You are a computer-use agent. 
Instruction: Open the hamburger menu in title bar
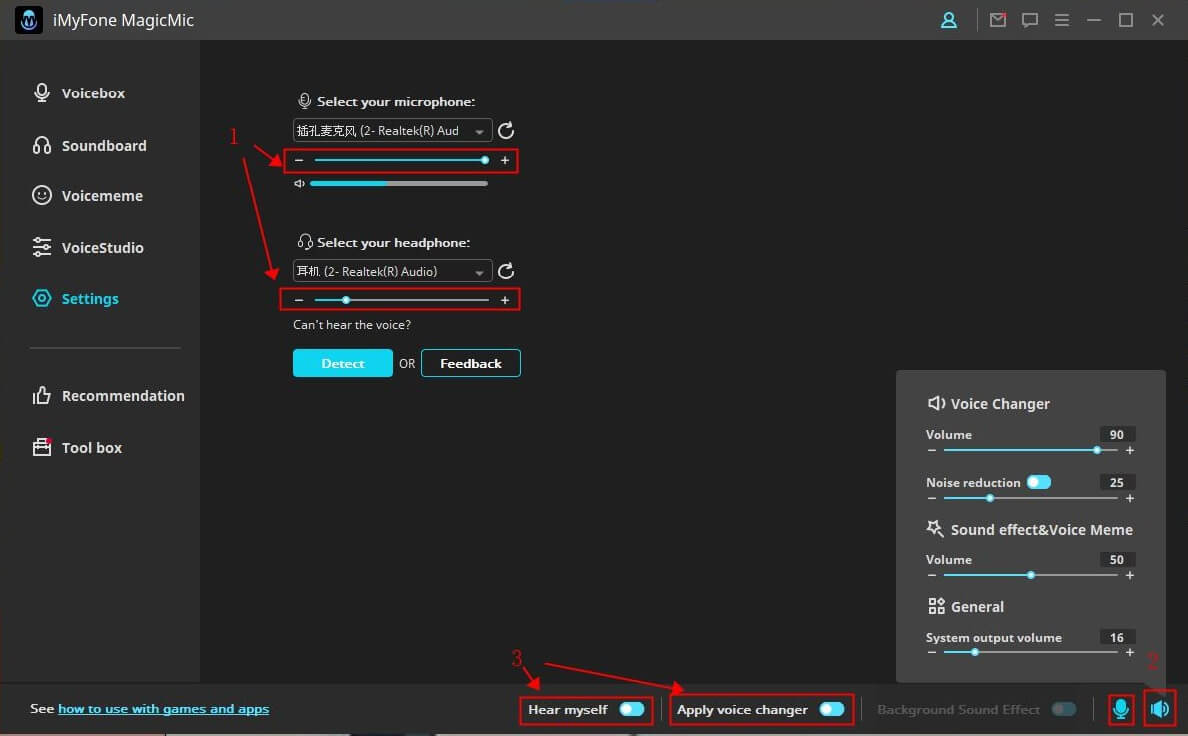click(x=1061, y=20)
